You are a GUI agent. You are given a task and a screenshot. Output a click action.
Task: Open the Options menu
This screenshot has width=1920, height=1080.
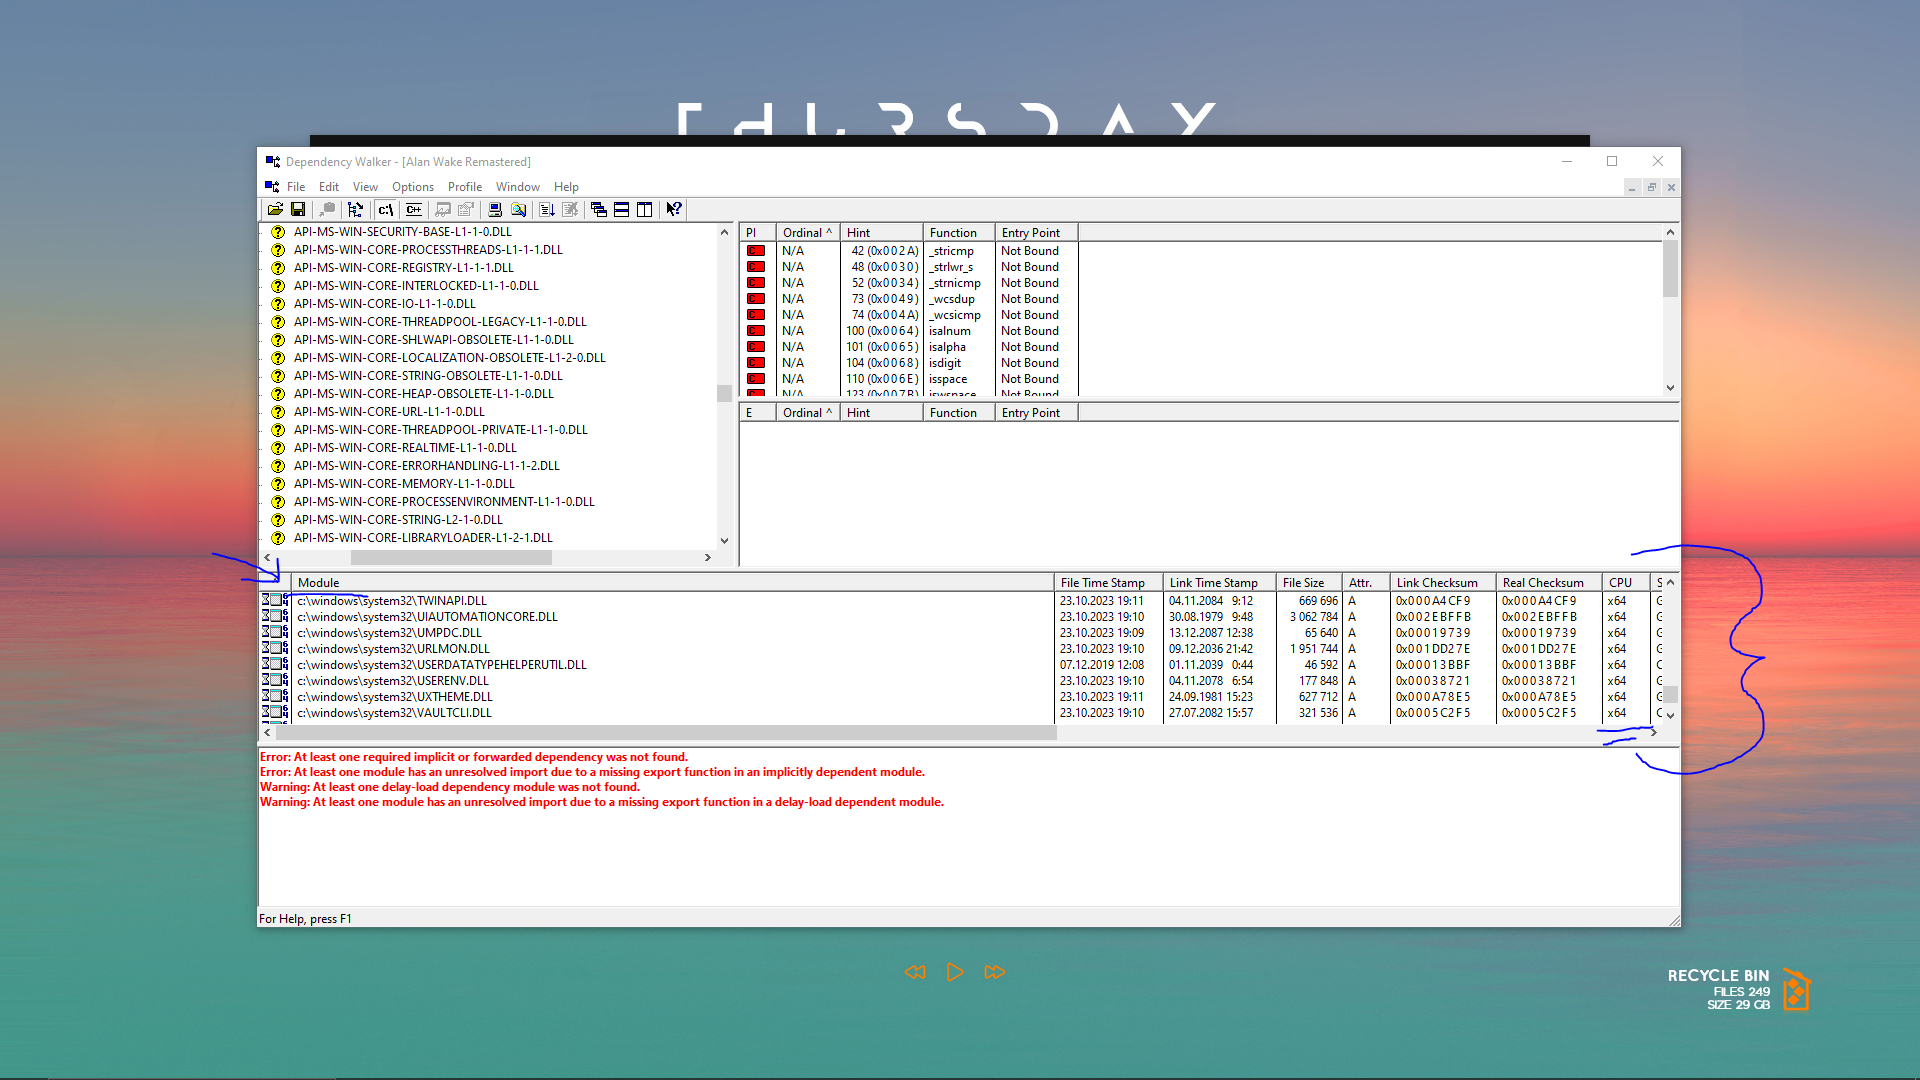click(412, 187)
